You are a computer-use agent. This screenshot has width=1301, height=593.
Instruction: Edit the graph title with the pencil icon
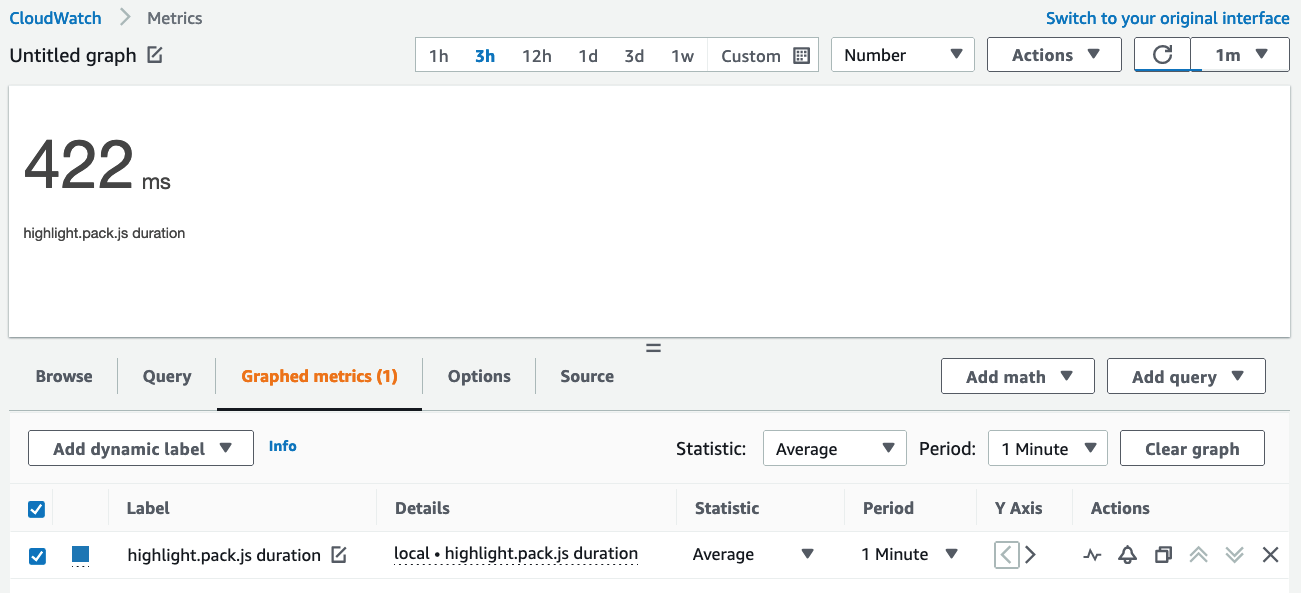click(153, 56)
